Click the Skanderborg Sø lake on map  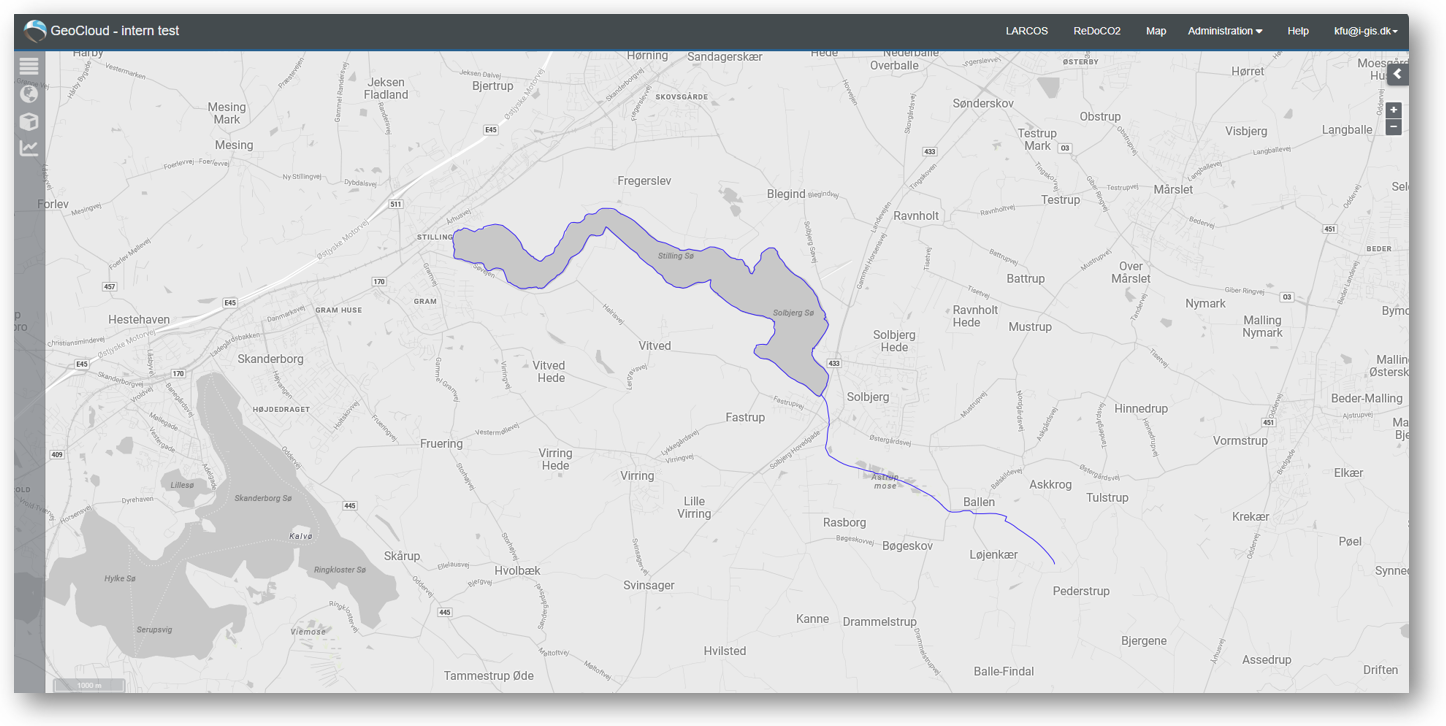(262, 498)
